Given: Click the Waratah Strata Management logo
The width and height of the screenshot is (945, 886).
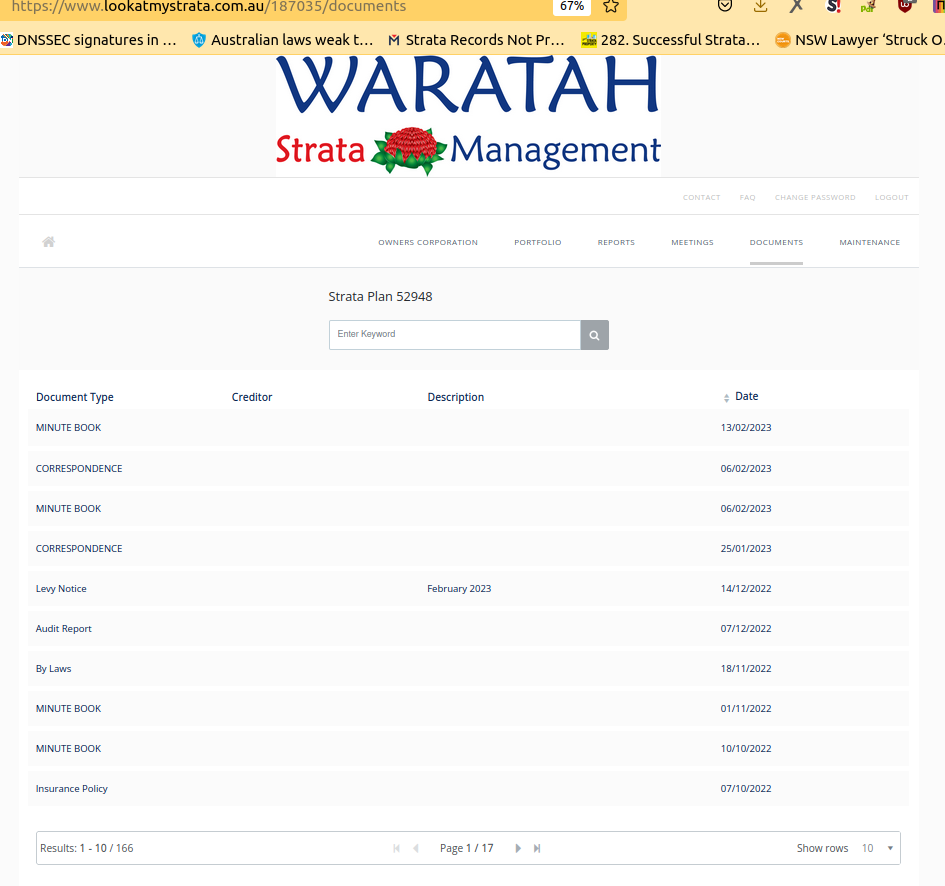Looking at the screenshot, I should click(x=468, y=116).
